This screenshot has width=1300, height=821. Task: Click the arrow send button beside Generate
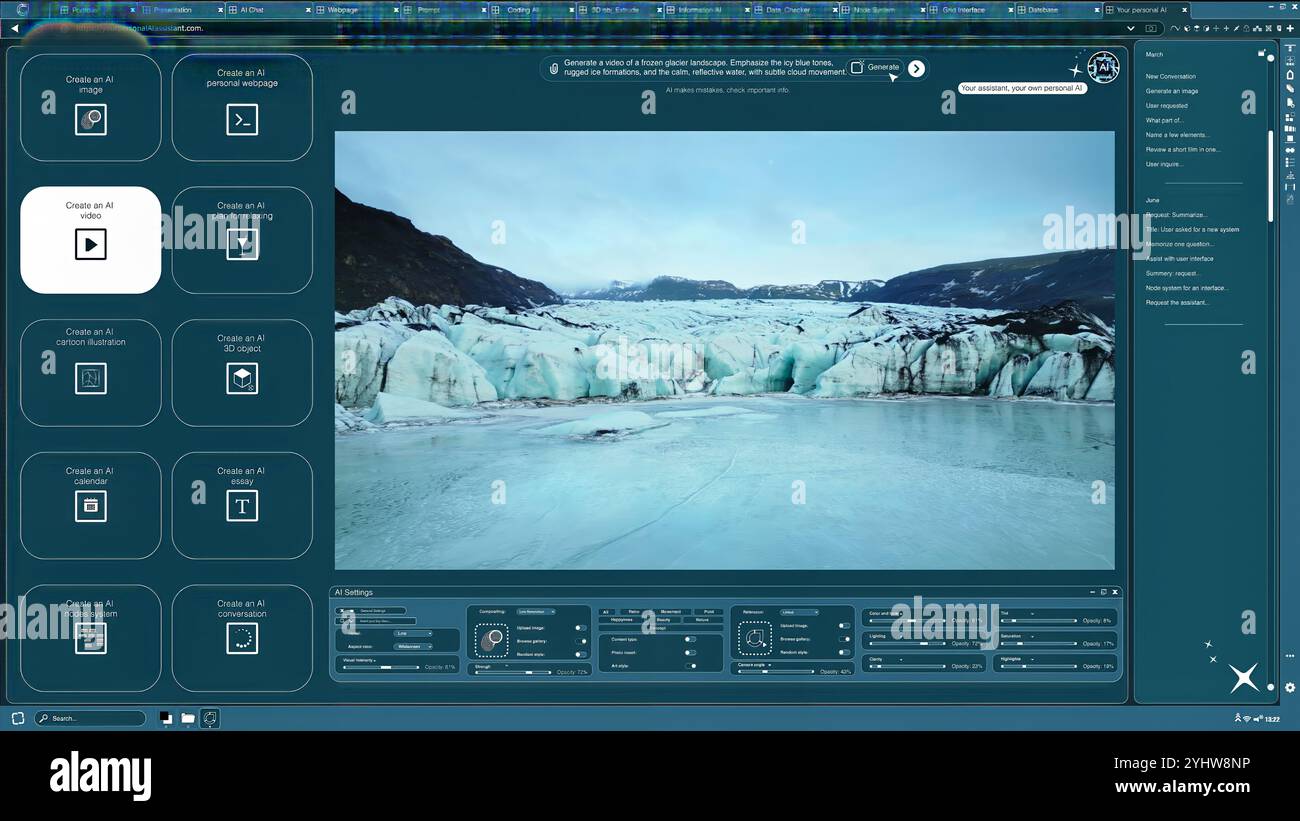pos(916,68)
